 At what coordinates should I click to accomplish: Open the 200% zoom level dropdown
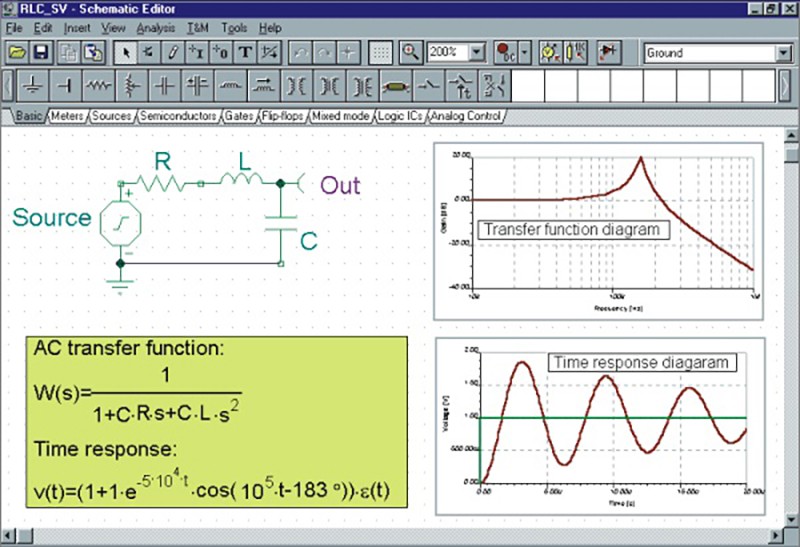[x=477, y=53]
